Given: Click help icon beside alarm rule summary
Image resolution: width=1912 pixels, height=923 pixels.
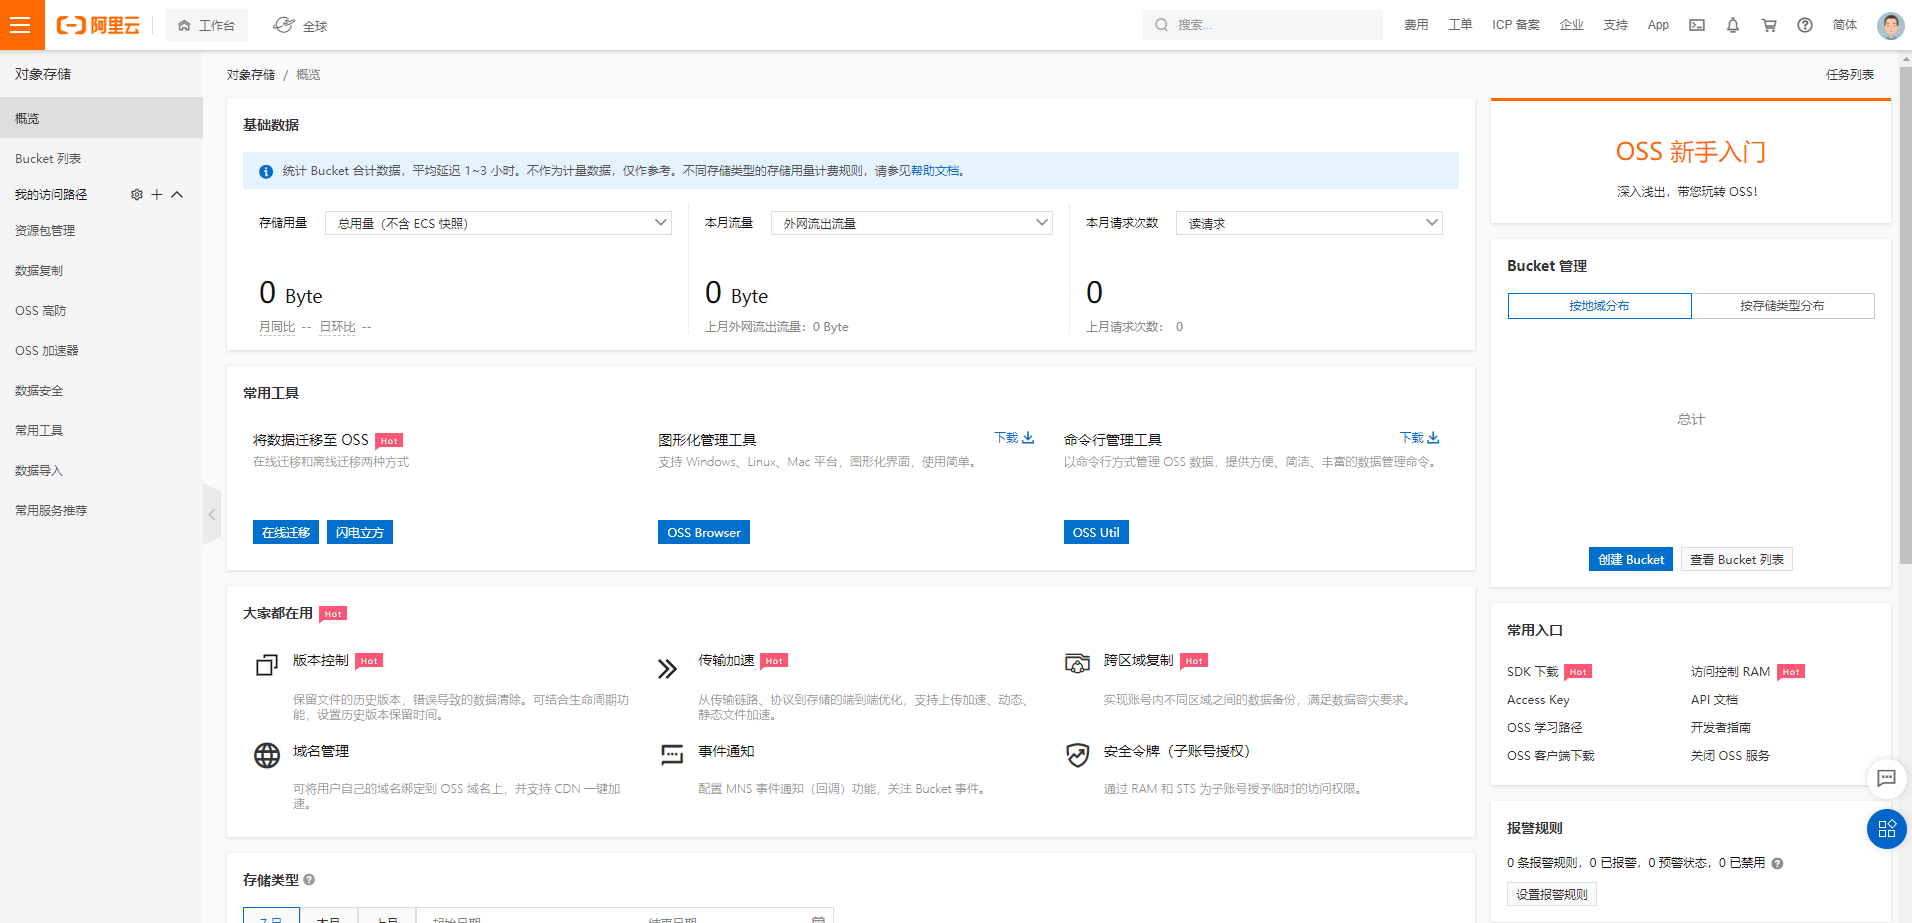Looking at the screenshot, I should [1777, 863].
